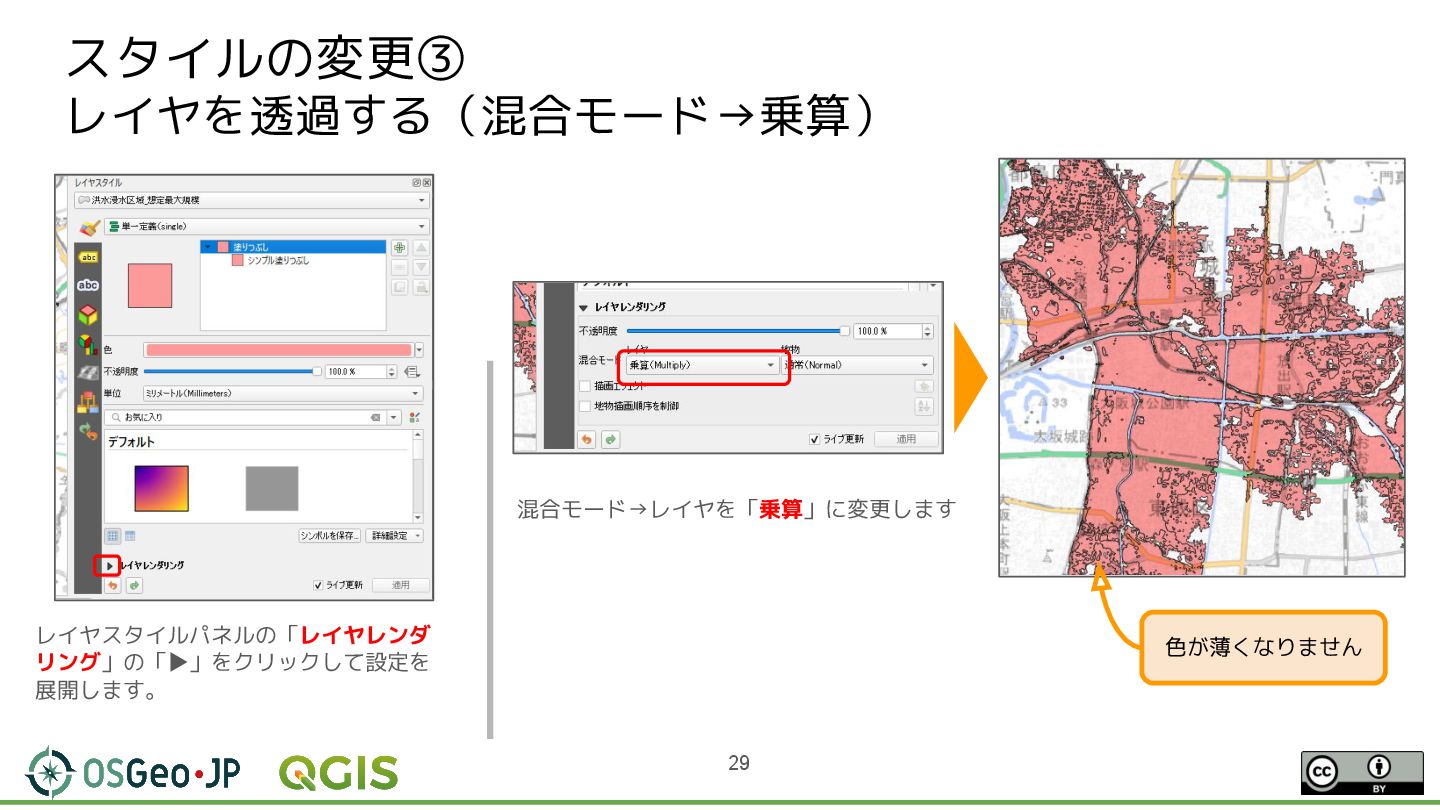This screenshot has width=1440, height=810.
Task: Open the style manager icon
Action: pyautogui.click(x=414, y=417)
